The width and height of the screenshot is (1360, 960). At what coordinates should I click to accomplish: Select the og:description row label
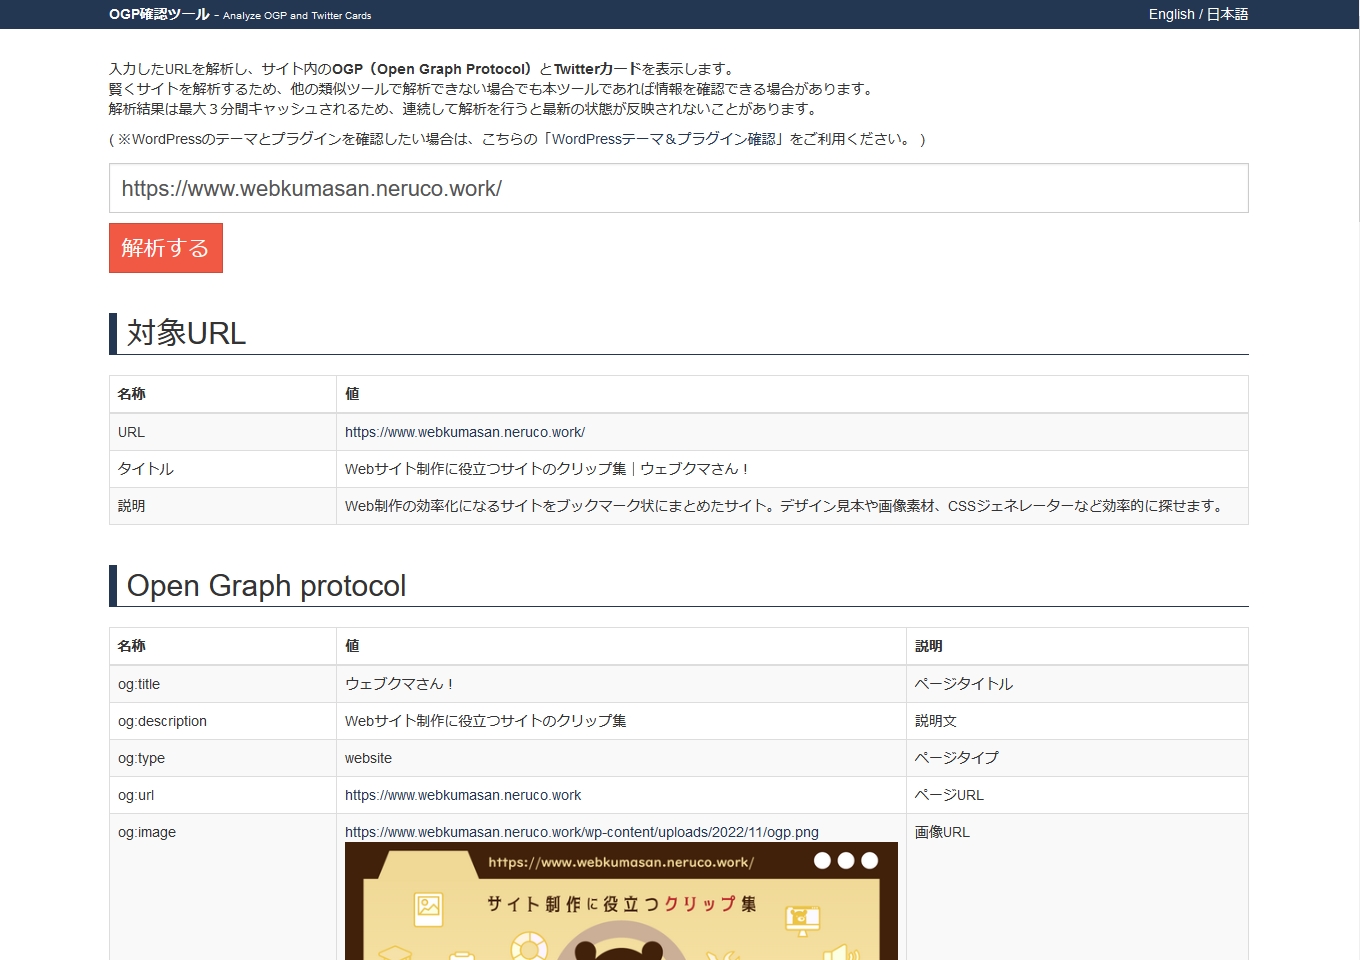(x=162, y=721)
